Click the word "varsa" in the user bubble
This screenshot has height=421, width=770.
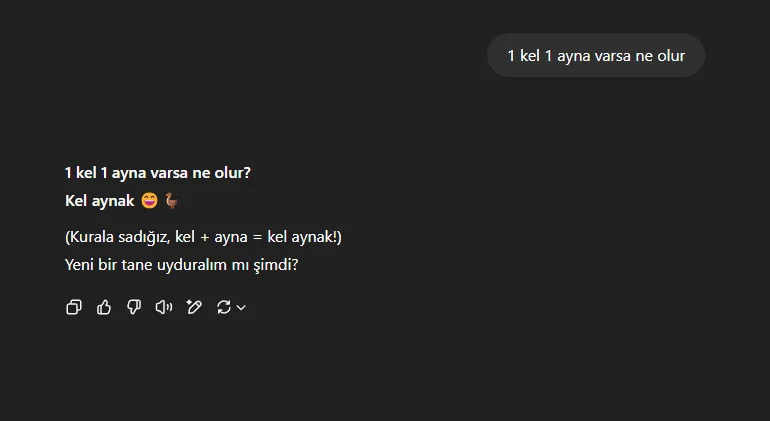[x=614, y=55]
